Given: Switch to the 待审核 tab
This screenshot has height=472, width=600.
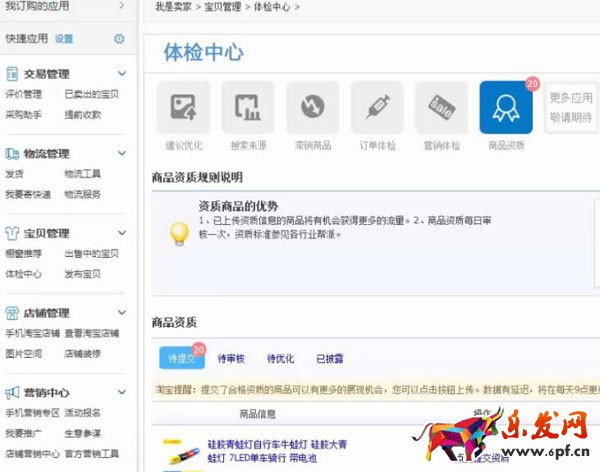Looking at the screenshot, I should tap(232, 358).
